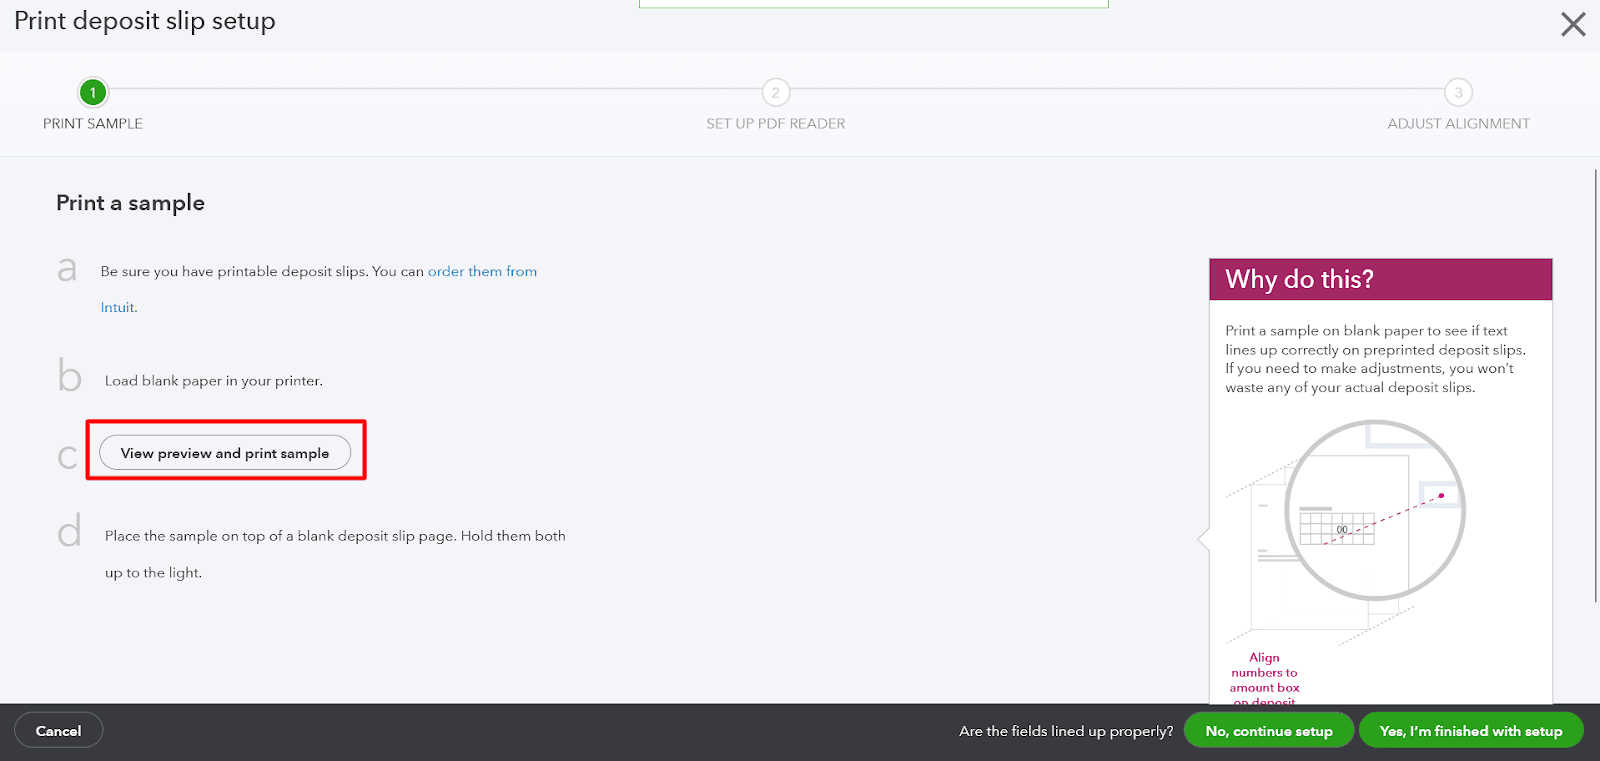Image resolution: width=1600 pixels, height=761 pixels.
Task: Click the large letter 'd' step marker
Action: [69, 532]
